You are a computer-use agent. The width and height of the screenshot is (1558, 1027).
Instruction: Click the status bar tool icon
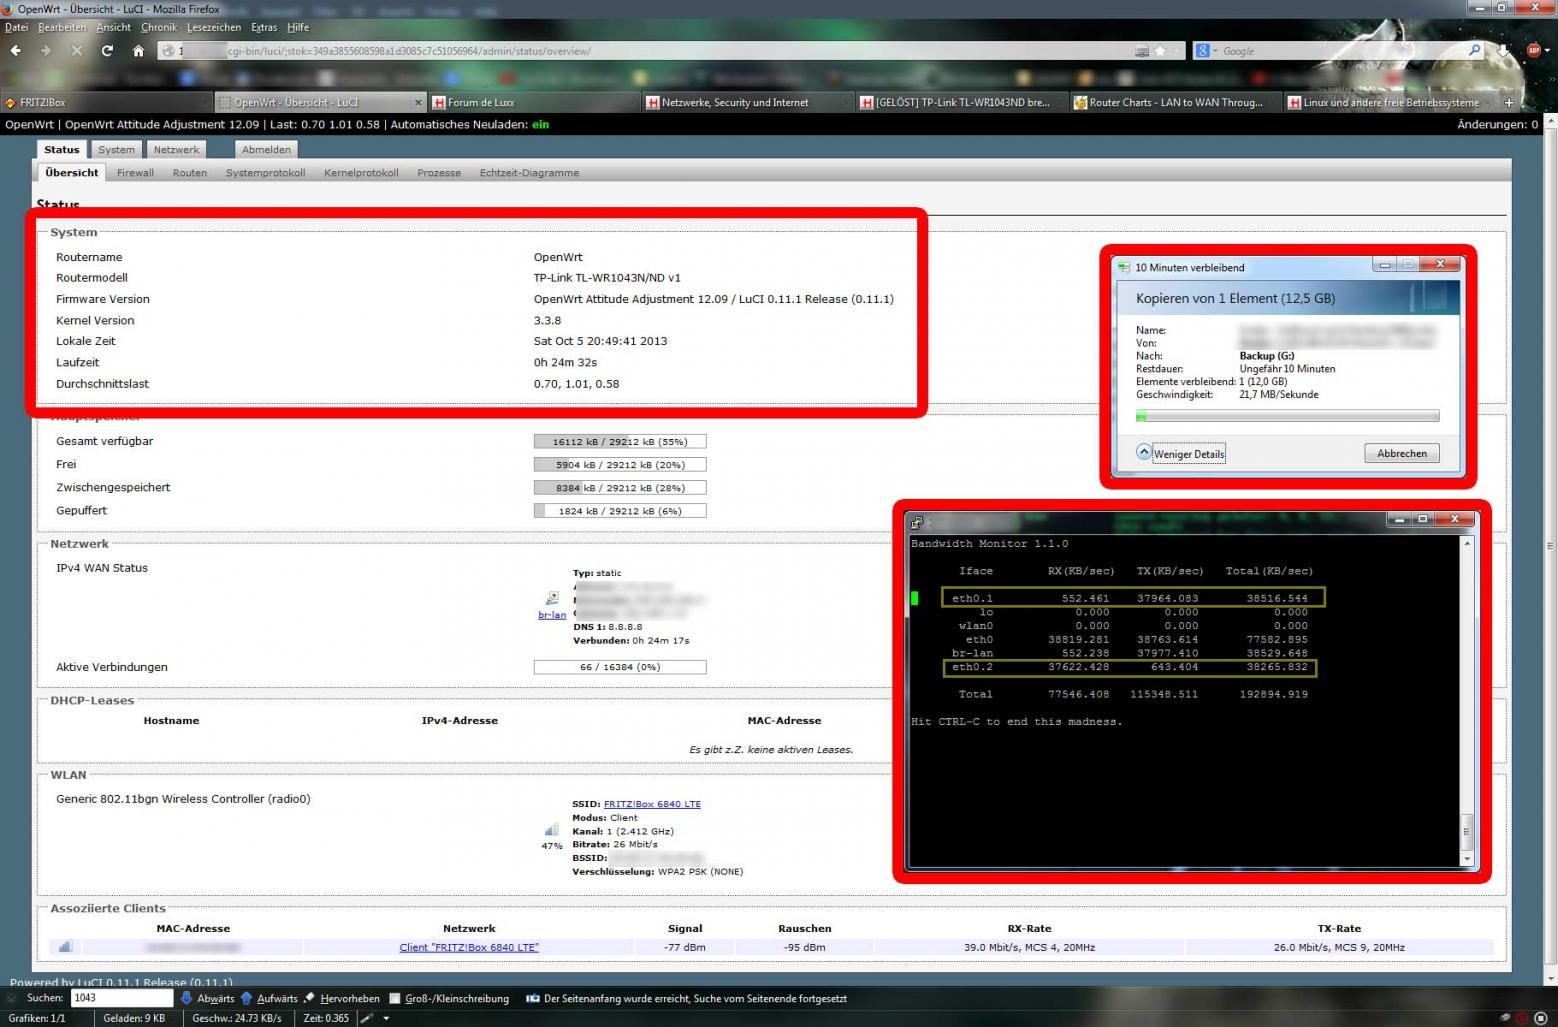pos(367,1018)
